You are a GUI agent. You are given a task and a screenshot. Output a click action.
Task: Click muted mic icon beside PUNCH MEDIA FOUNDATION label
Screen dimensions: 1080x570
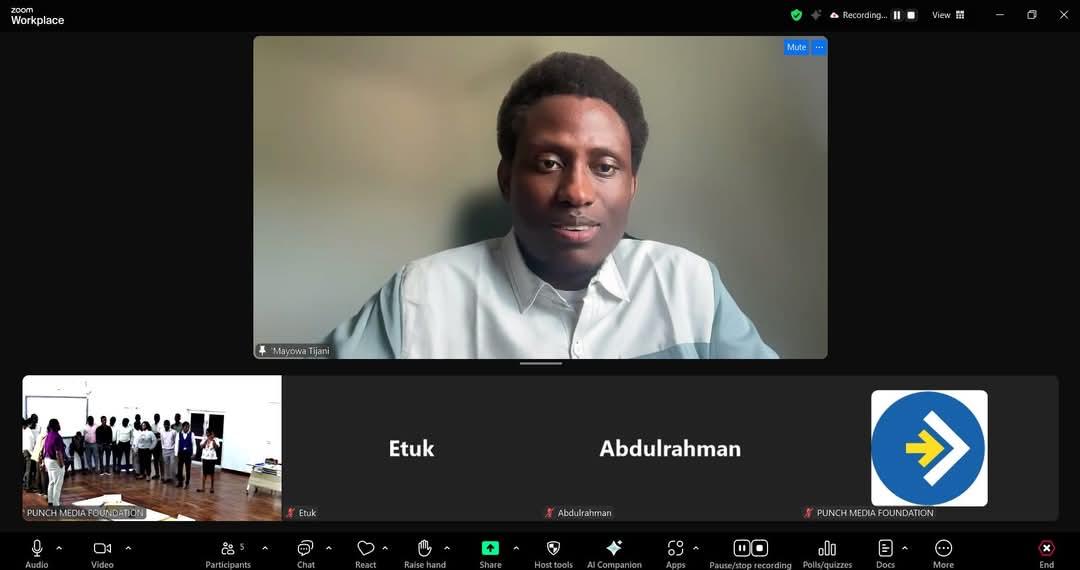pos(809,513)
